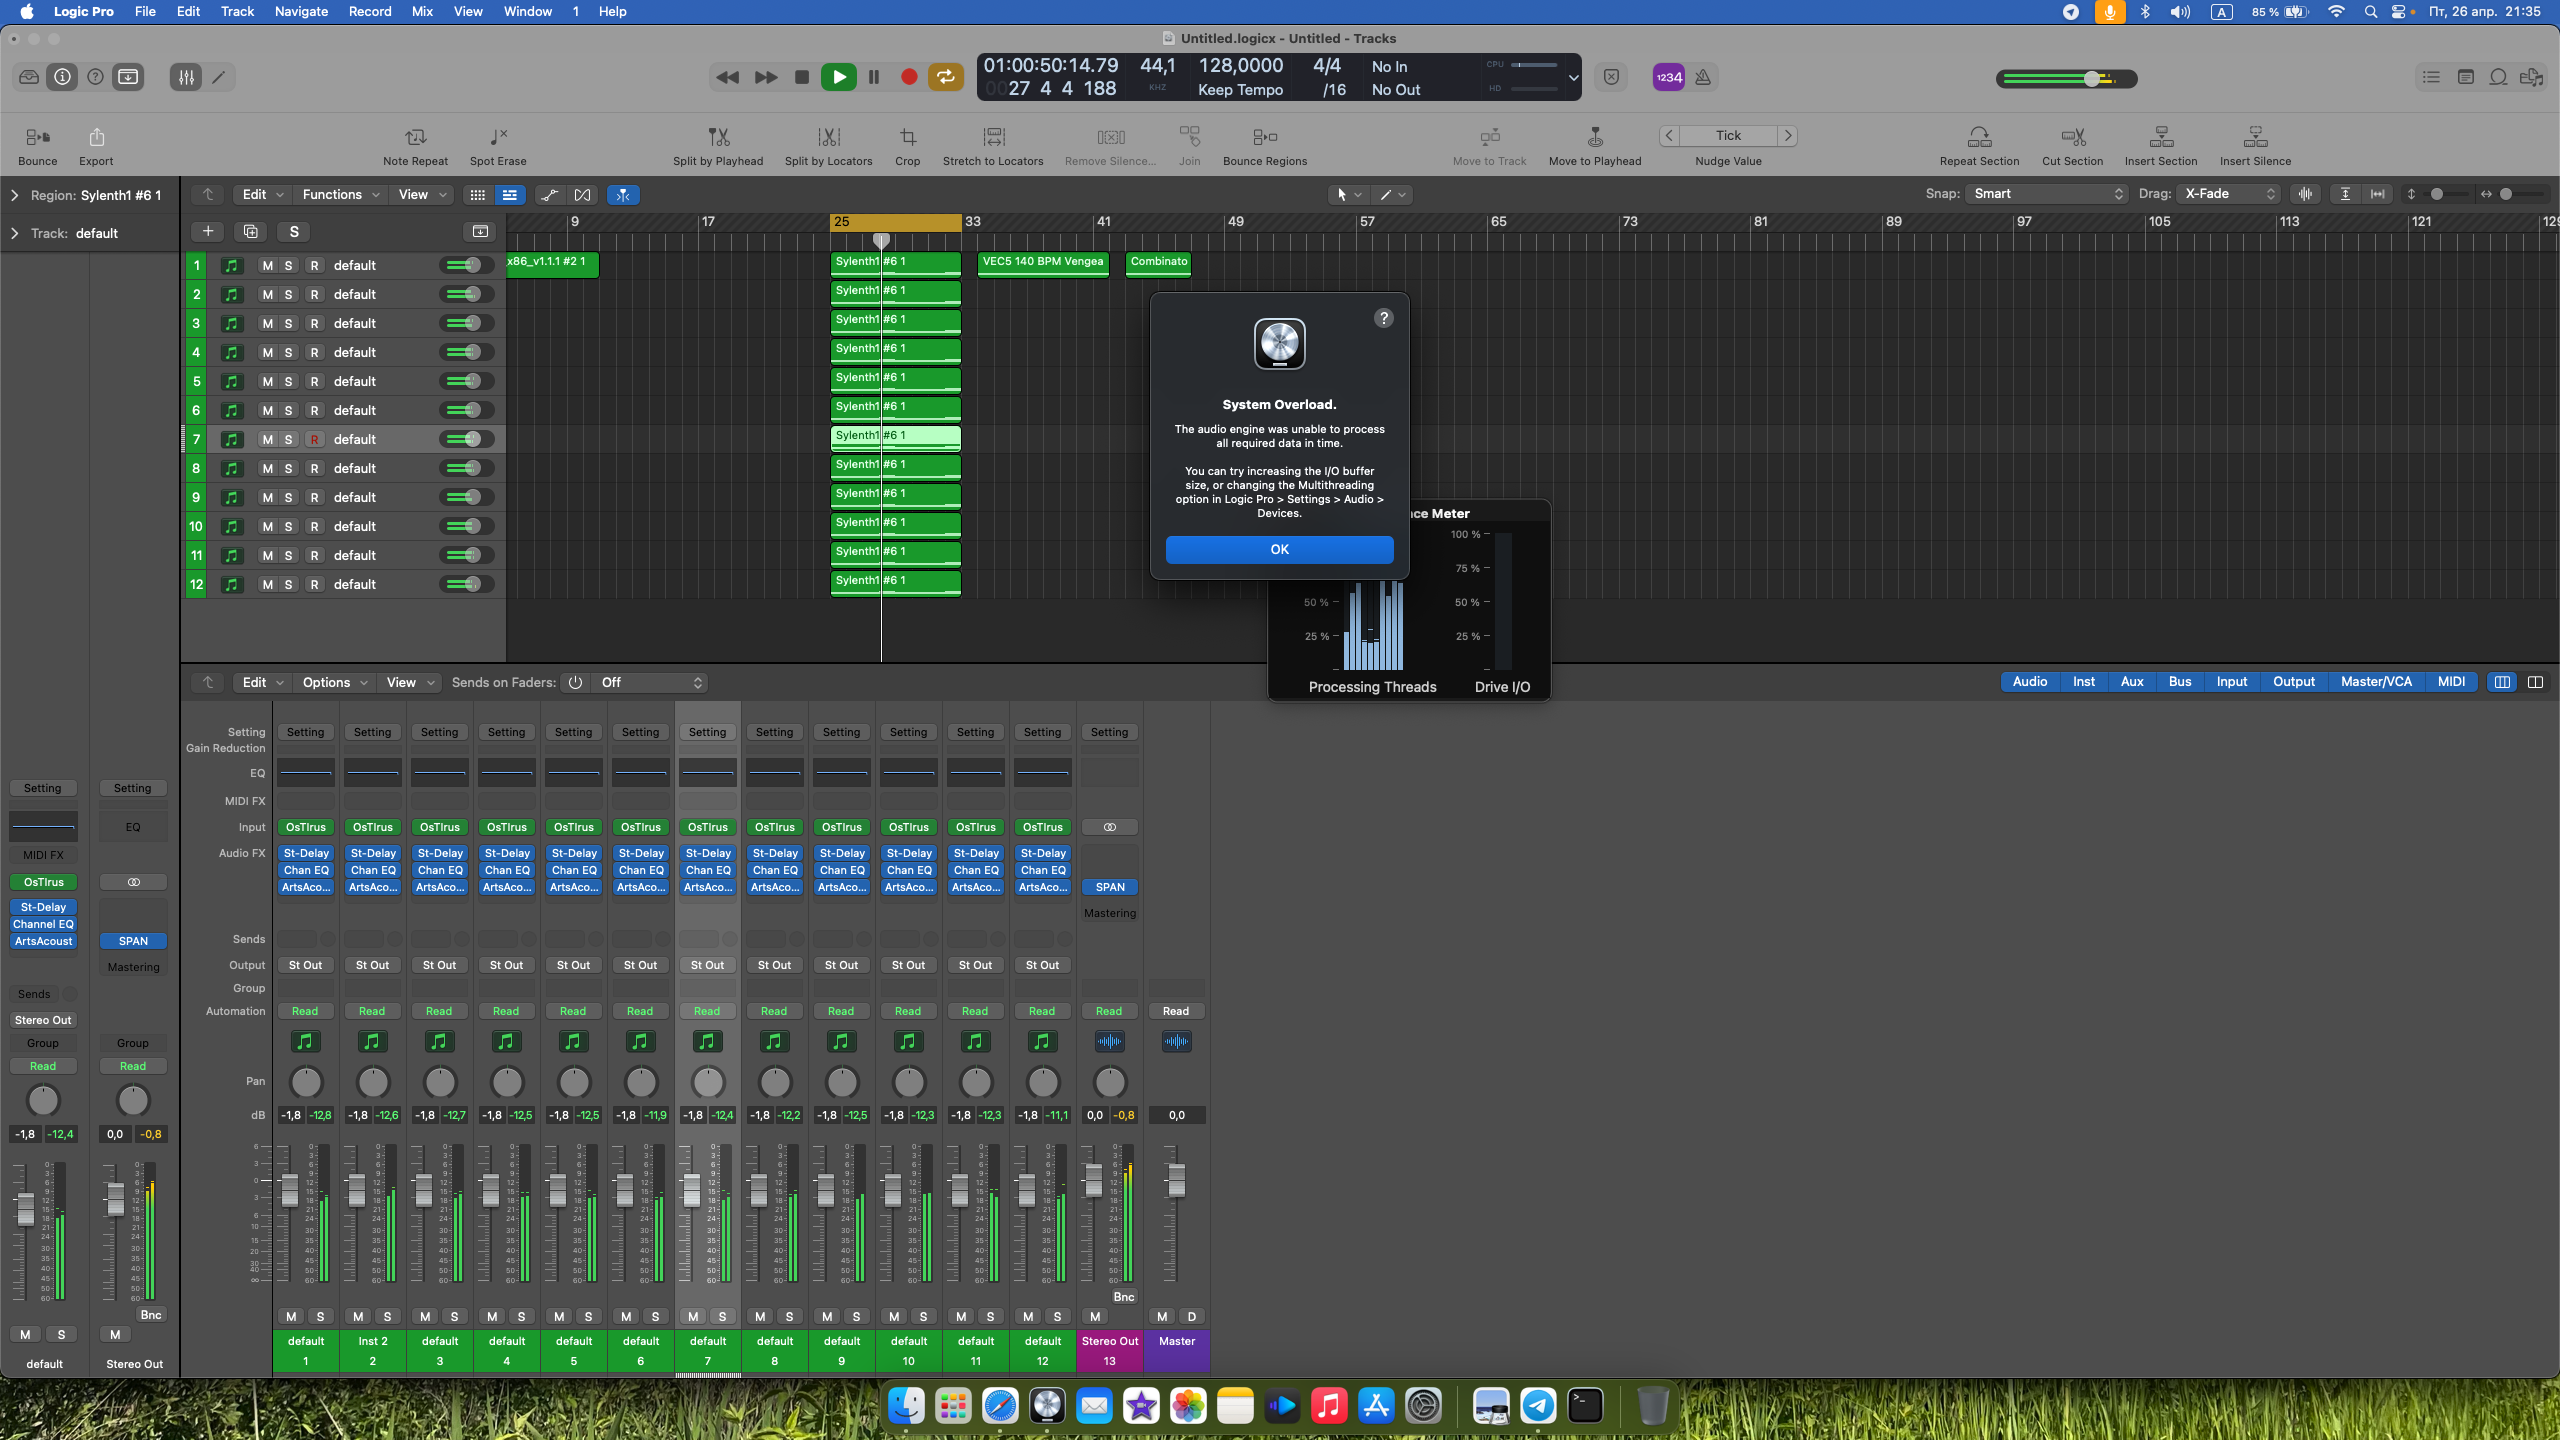This screenshot has height=1440, width=2560.
Task: Open Quick Help with question mark icon
Action: (95, 77)
